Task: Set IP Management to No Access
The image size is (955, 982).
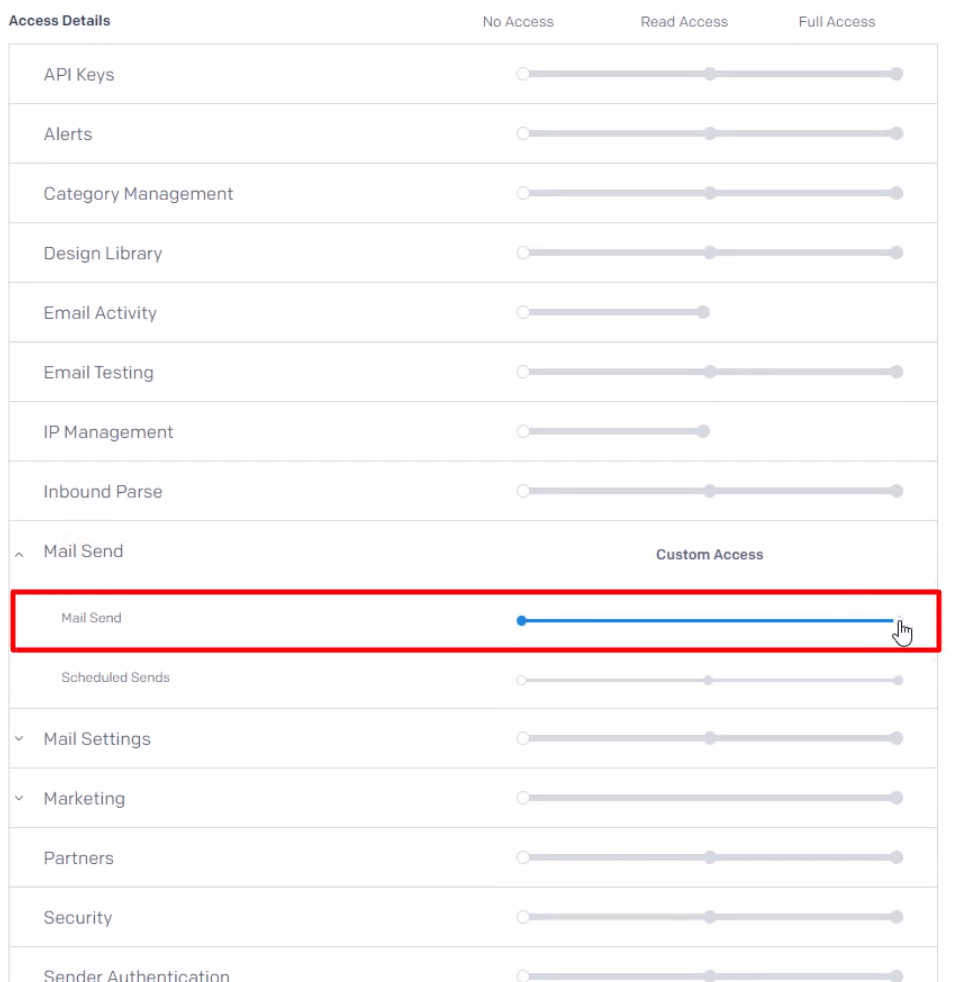Action: pyautogui.click(x=523, y=432)
